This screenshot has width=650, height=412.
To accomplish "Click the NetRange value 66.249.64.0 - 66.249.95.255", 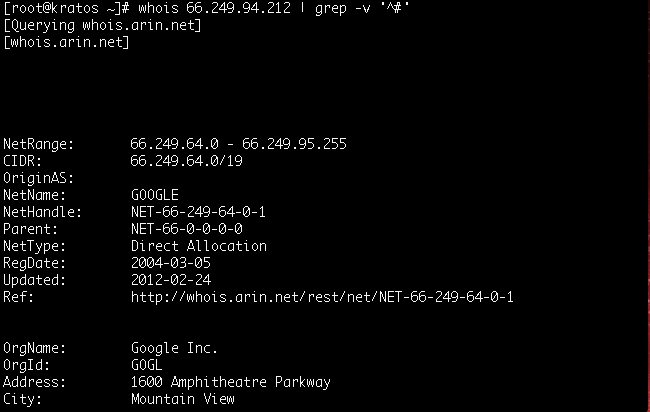I will pyautogui.click(x=238, y=144).
